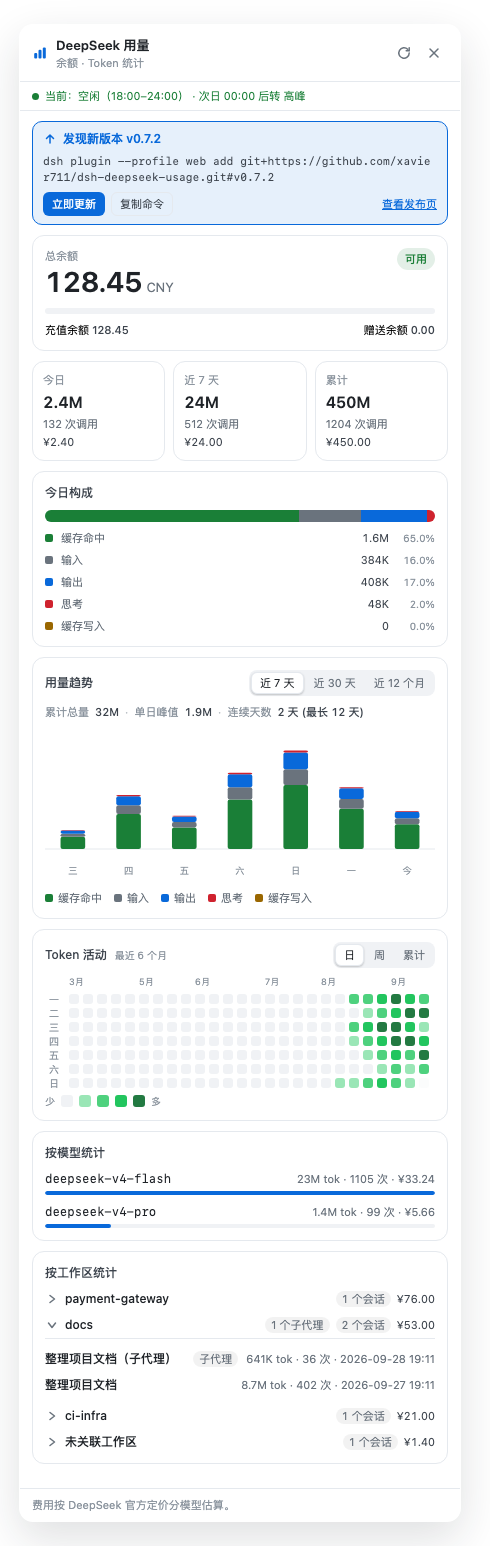
Task: Click the 六 bar in trend chart
Action: click(x=240, y=811)
